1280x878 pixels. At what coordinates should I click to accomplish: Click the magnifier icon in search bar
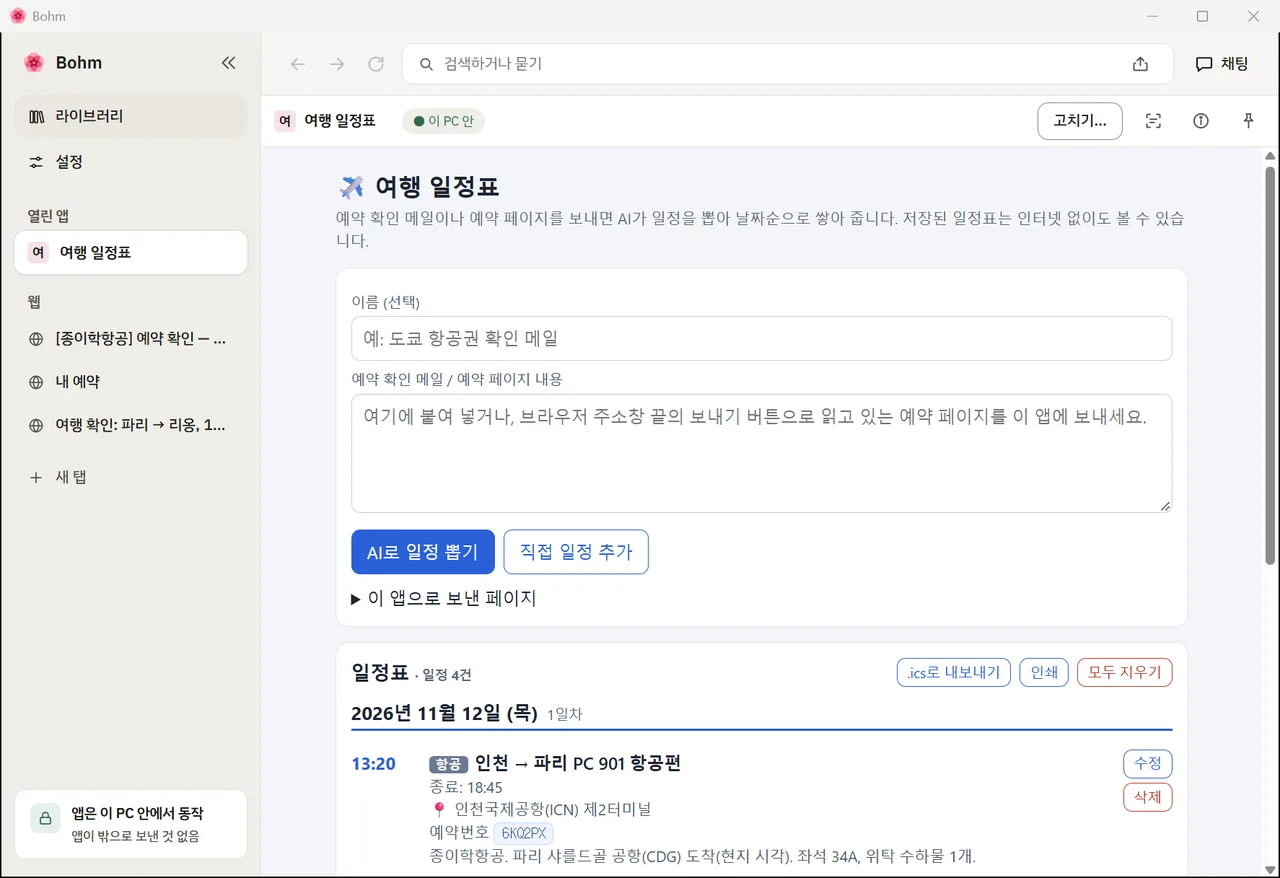pyautogui.click(x=426, y=64)
